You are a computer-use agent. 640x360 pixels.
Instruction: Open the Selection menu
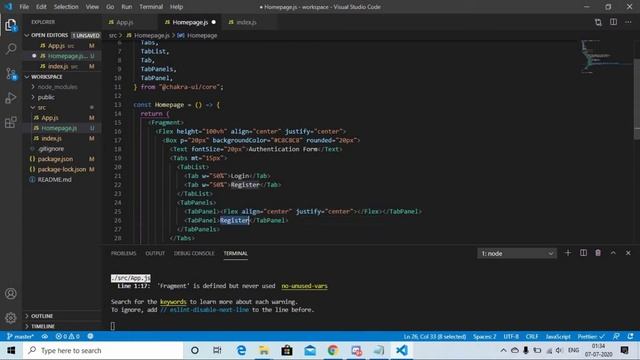pyautogui.click(x=66, y=7)
